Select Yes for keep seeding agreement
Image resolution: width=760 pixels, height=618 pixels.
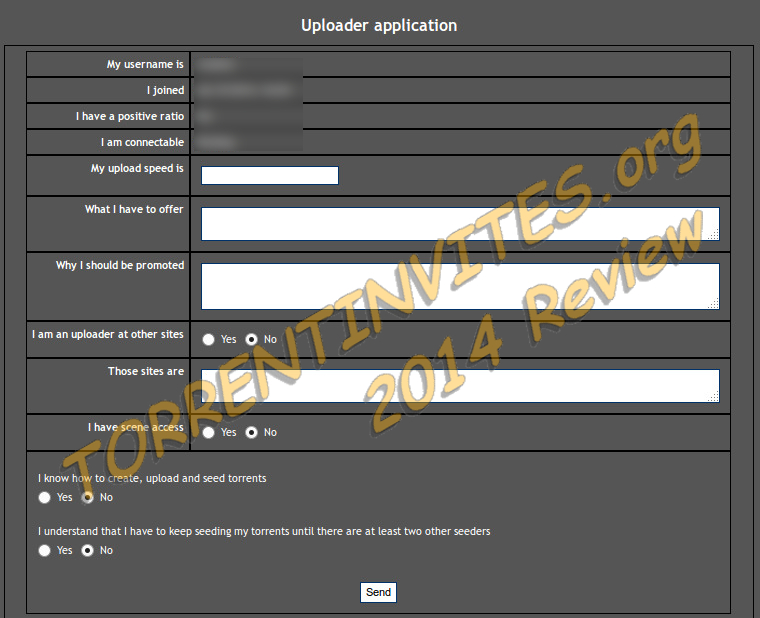click(44, 551)
